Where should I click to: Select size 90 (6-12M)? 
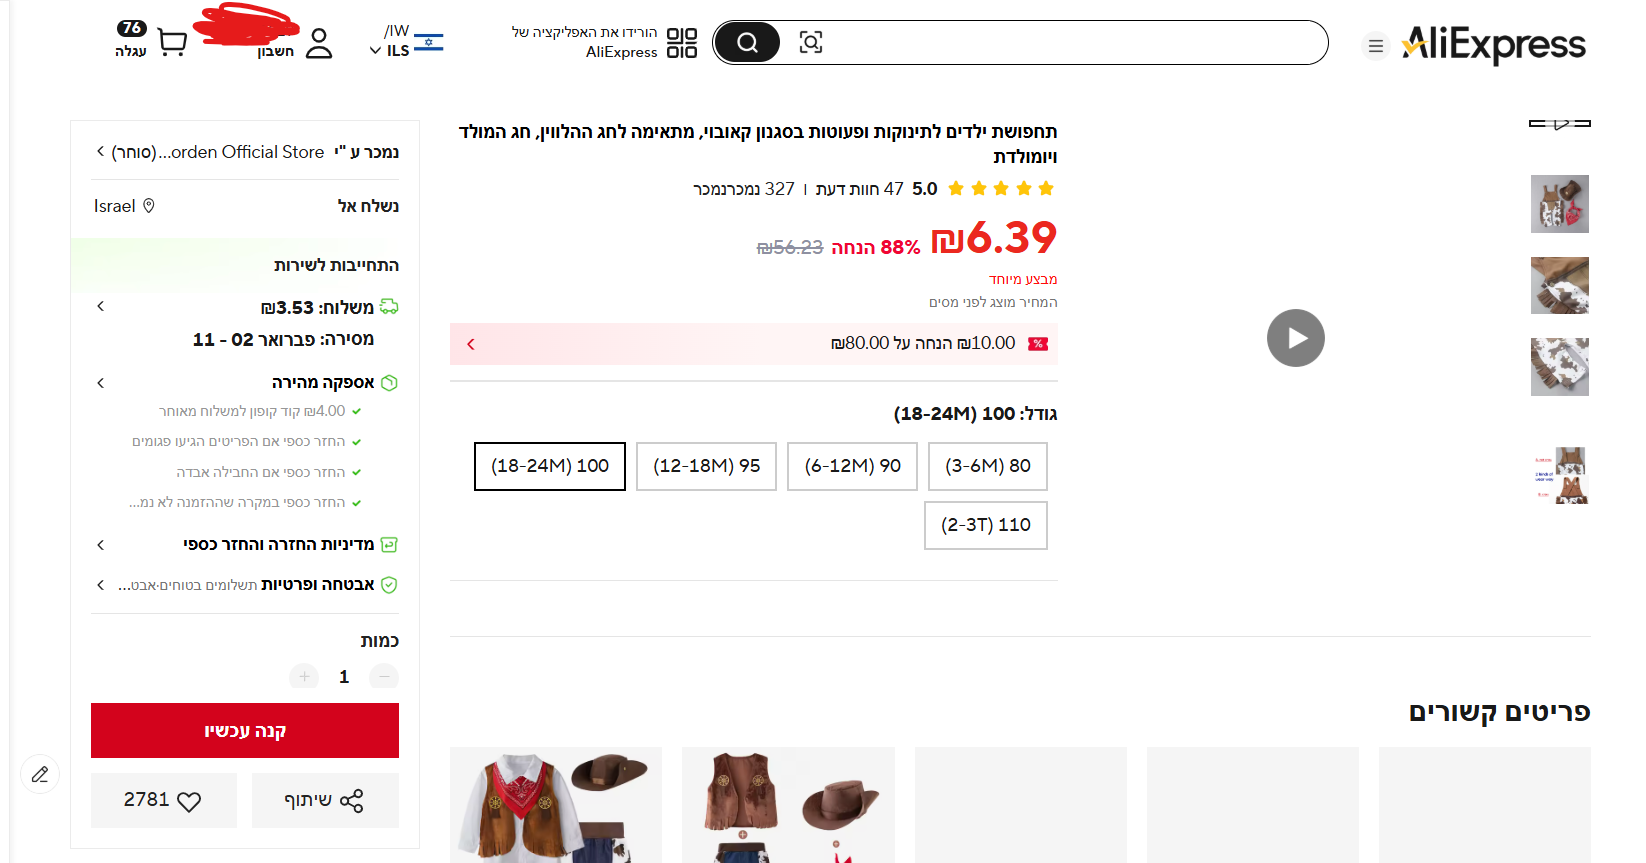pos(852,466)
